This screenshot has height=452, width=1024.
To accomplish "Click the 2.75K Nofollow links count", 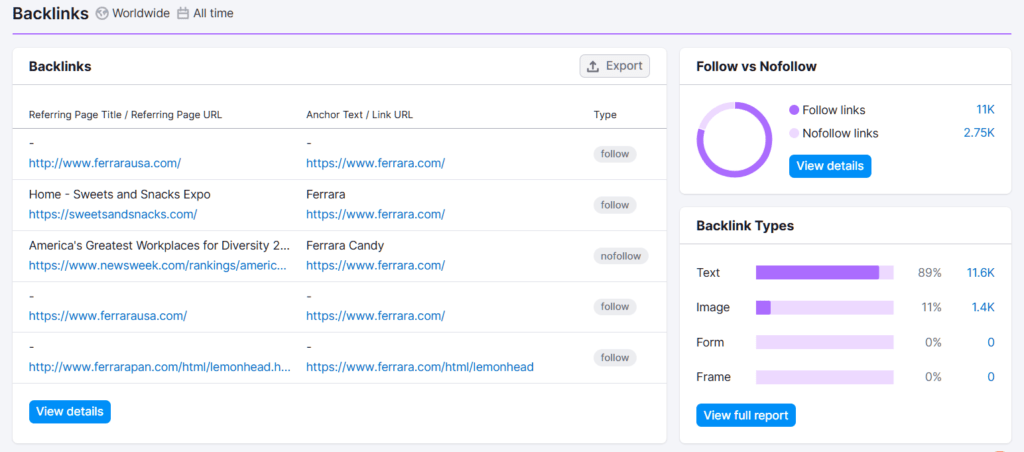I will pos(980,133).
